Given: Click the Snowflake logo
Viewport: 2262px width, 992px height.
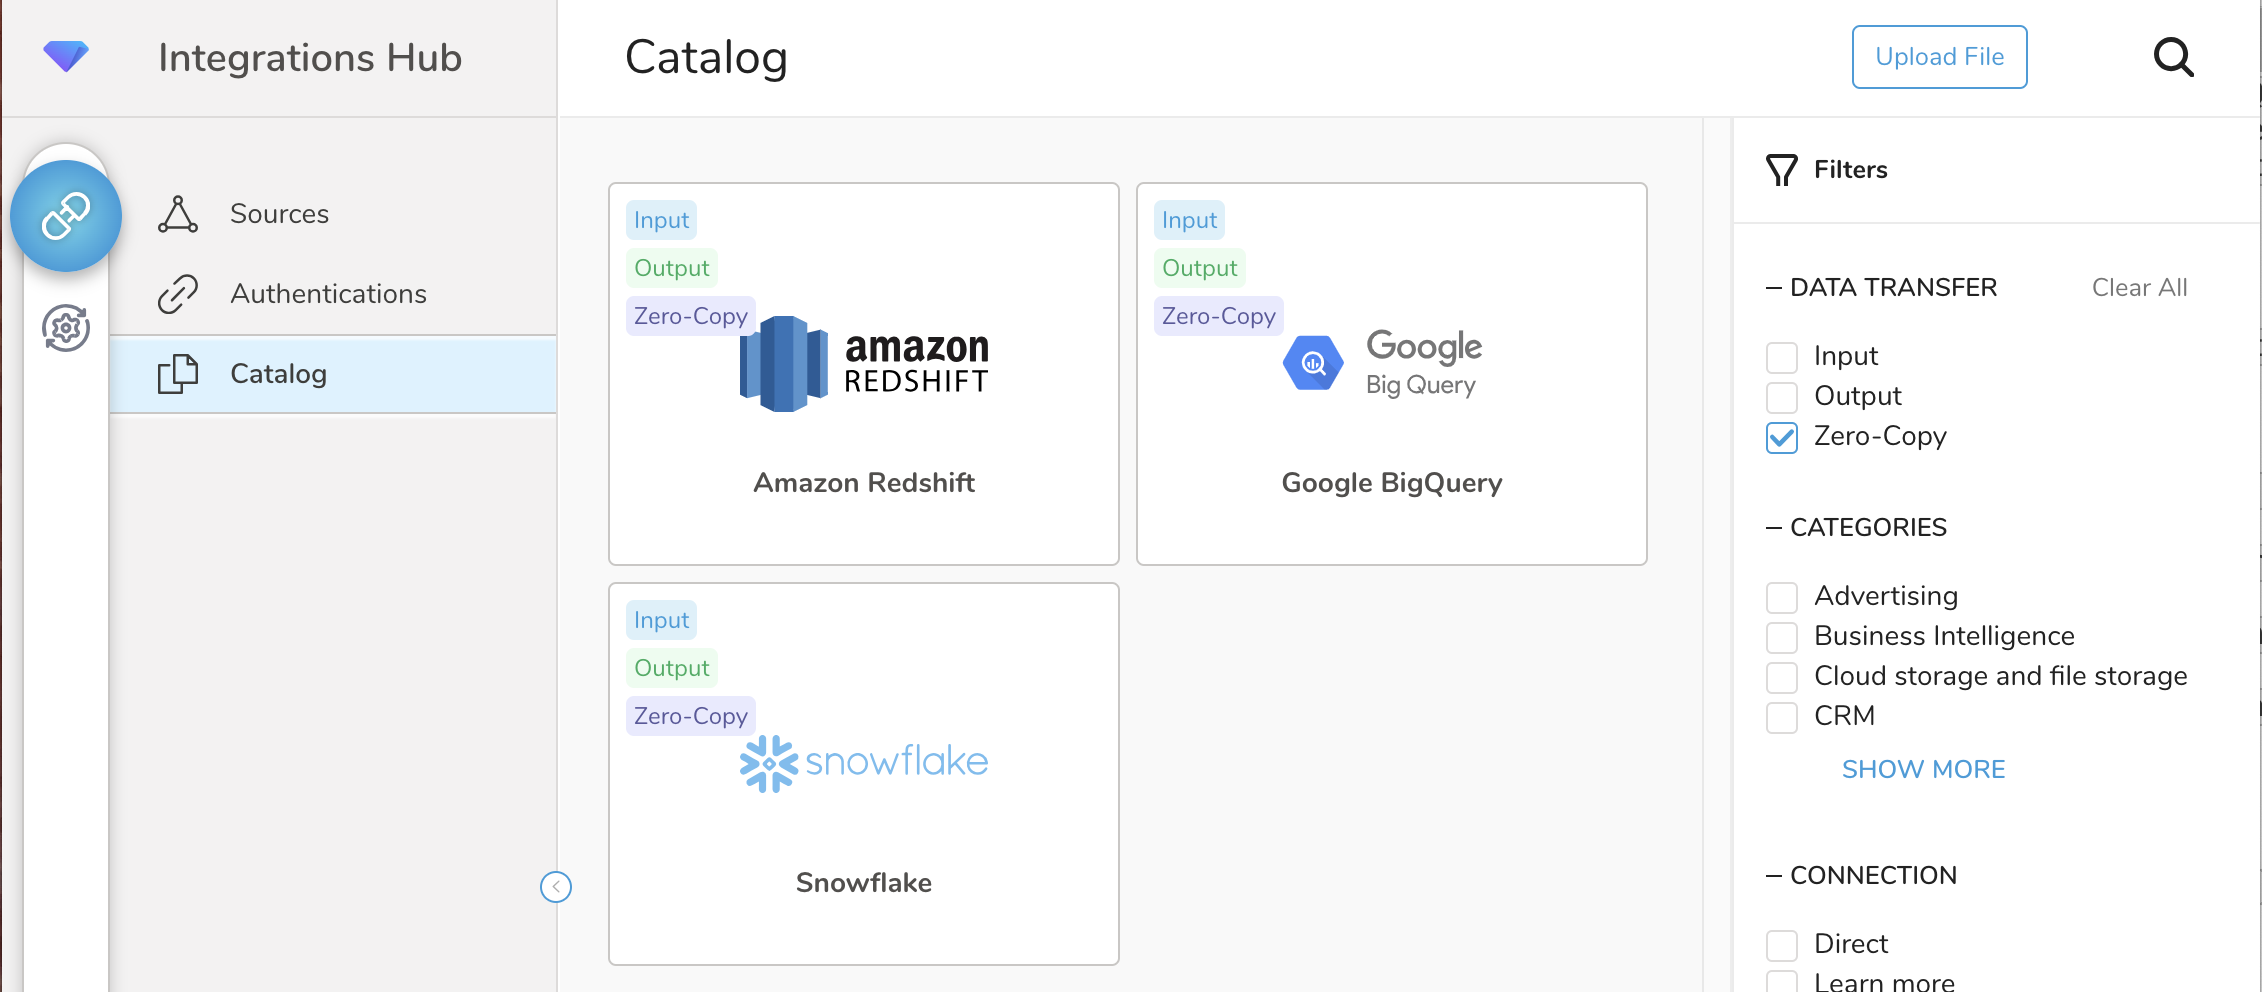Looking at the screenshot, I should click(x=864, y=763).
